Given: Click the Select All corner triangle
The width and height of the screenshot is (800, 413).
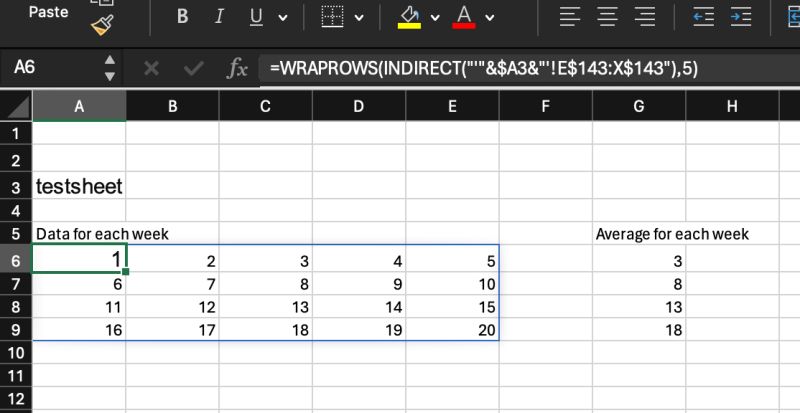Looking at the screenshot, I should (16, 106).
